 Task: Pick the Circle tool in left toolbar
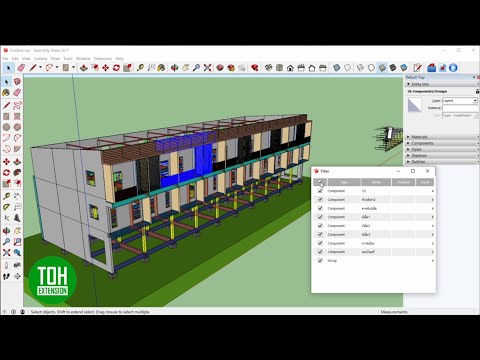6,127
